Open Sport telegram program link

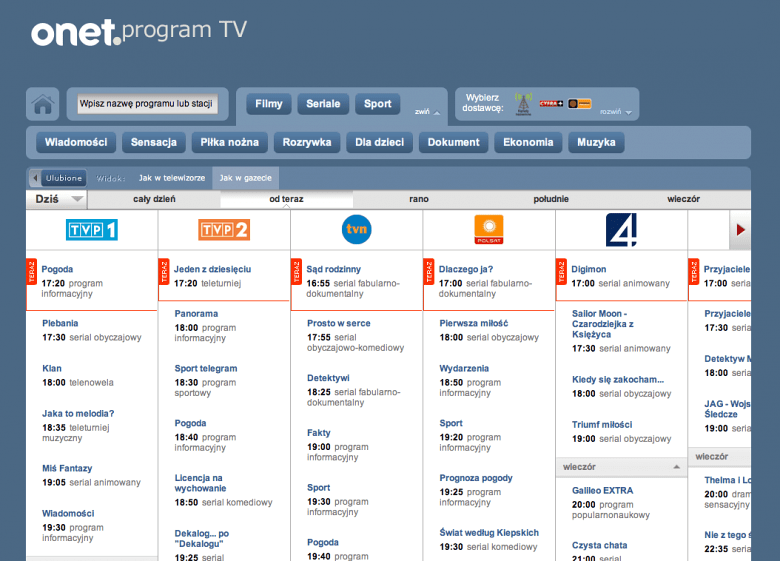tap(205, 369)
